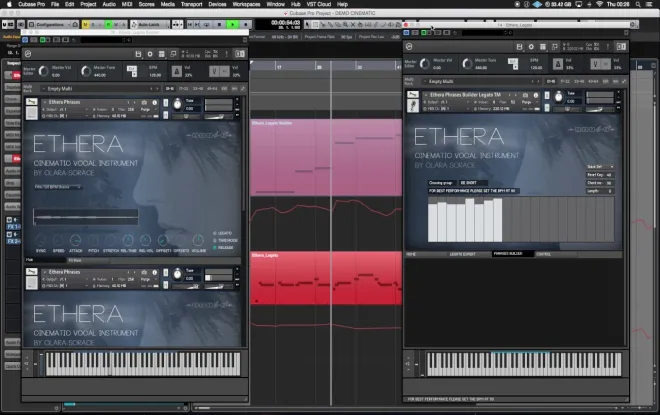This screenshot has height=415, width=660.
Task: Click wrench edit icon of first Ethera Phrases
Action: point(32,102)
